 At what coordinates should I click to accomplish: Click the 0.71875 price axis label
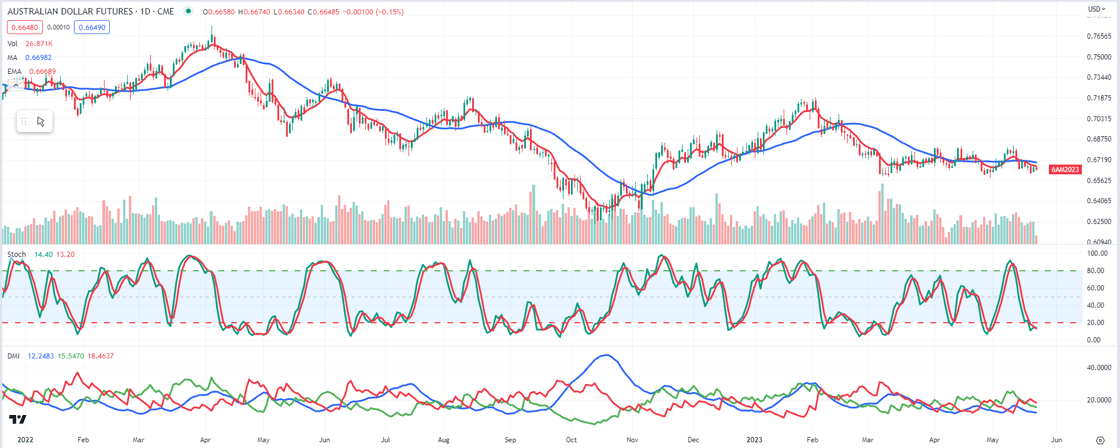1099,98
